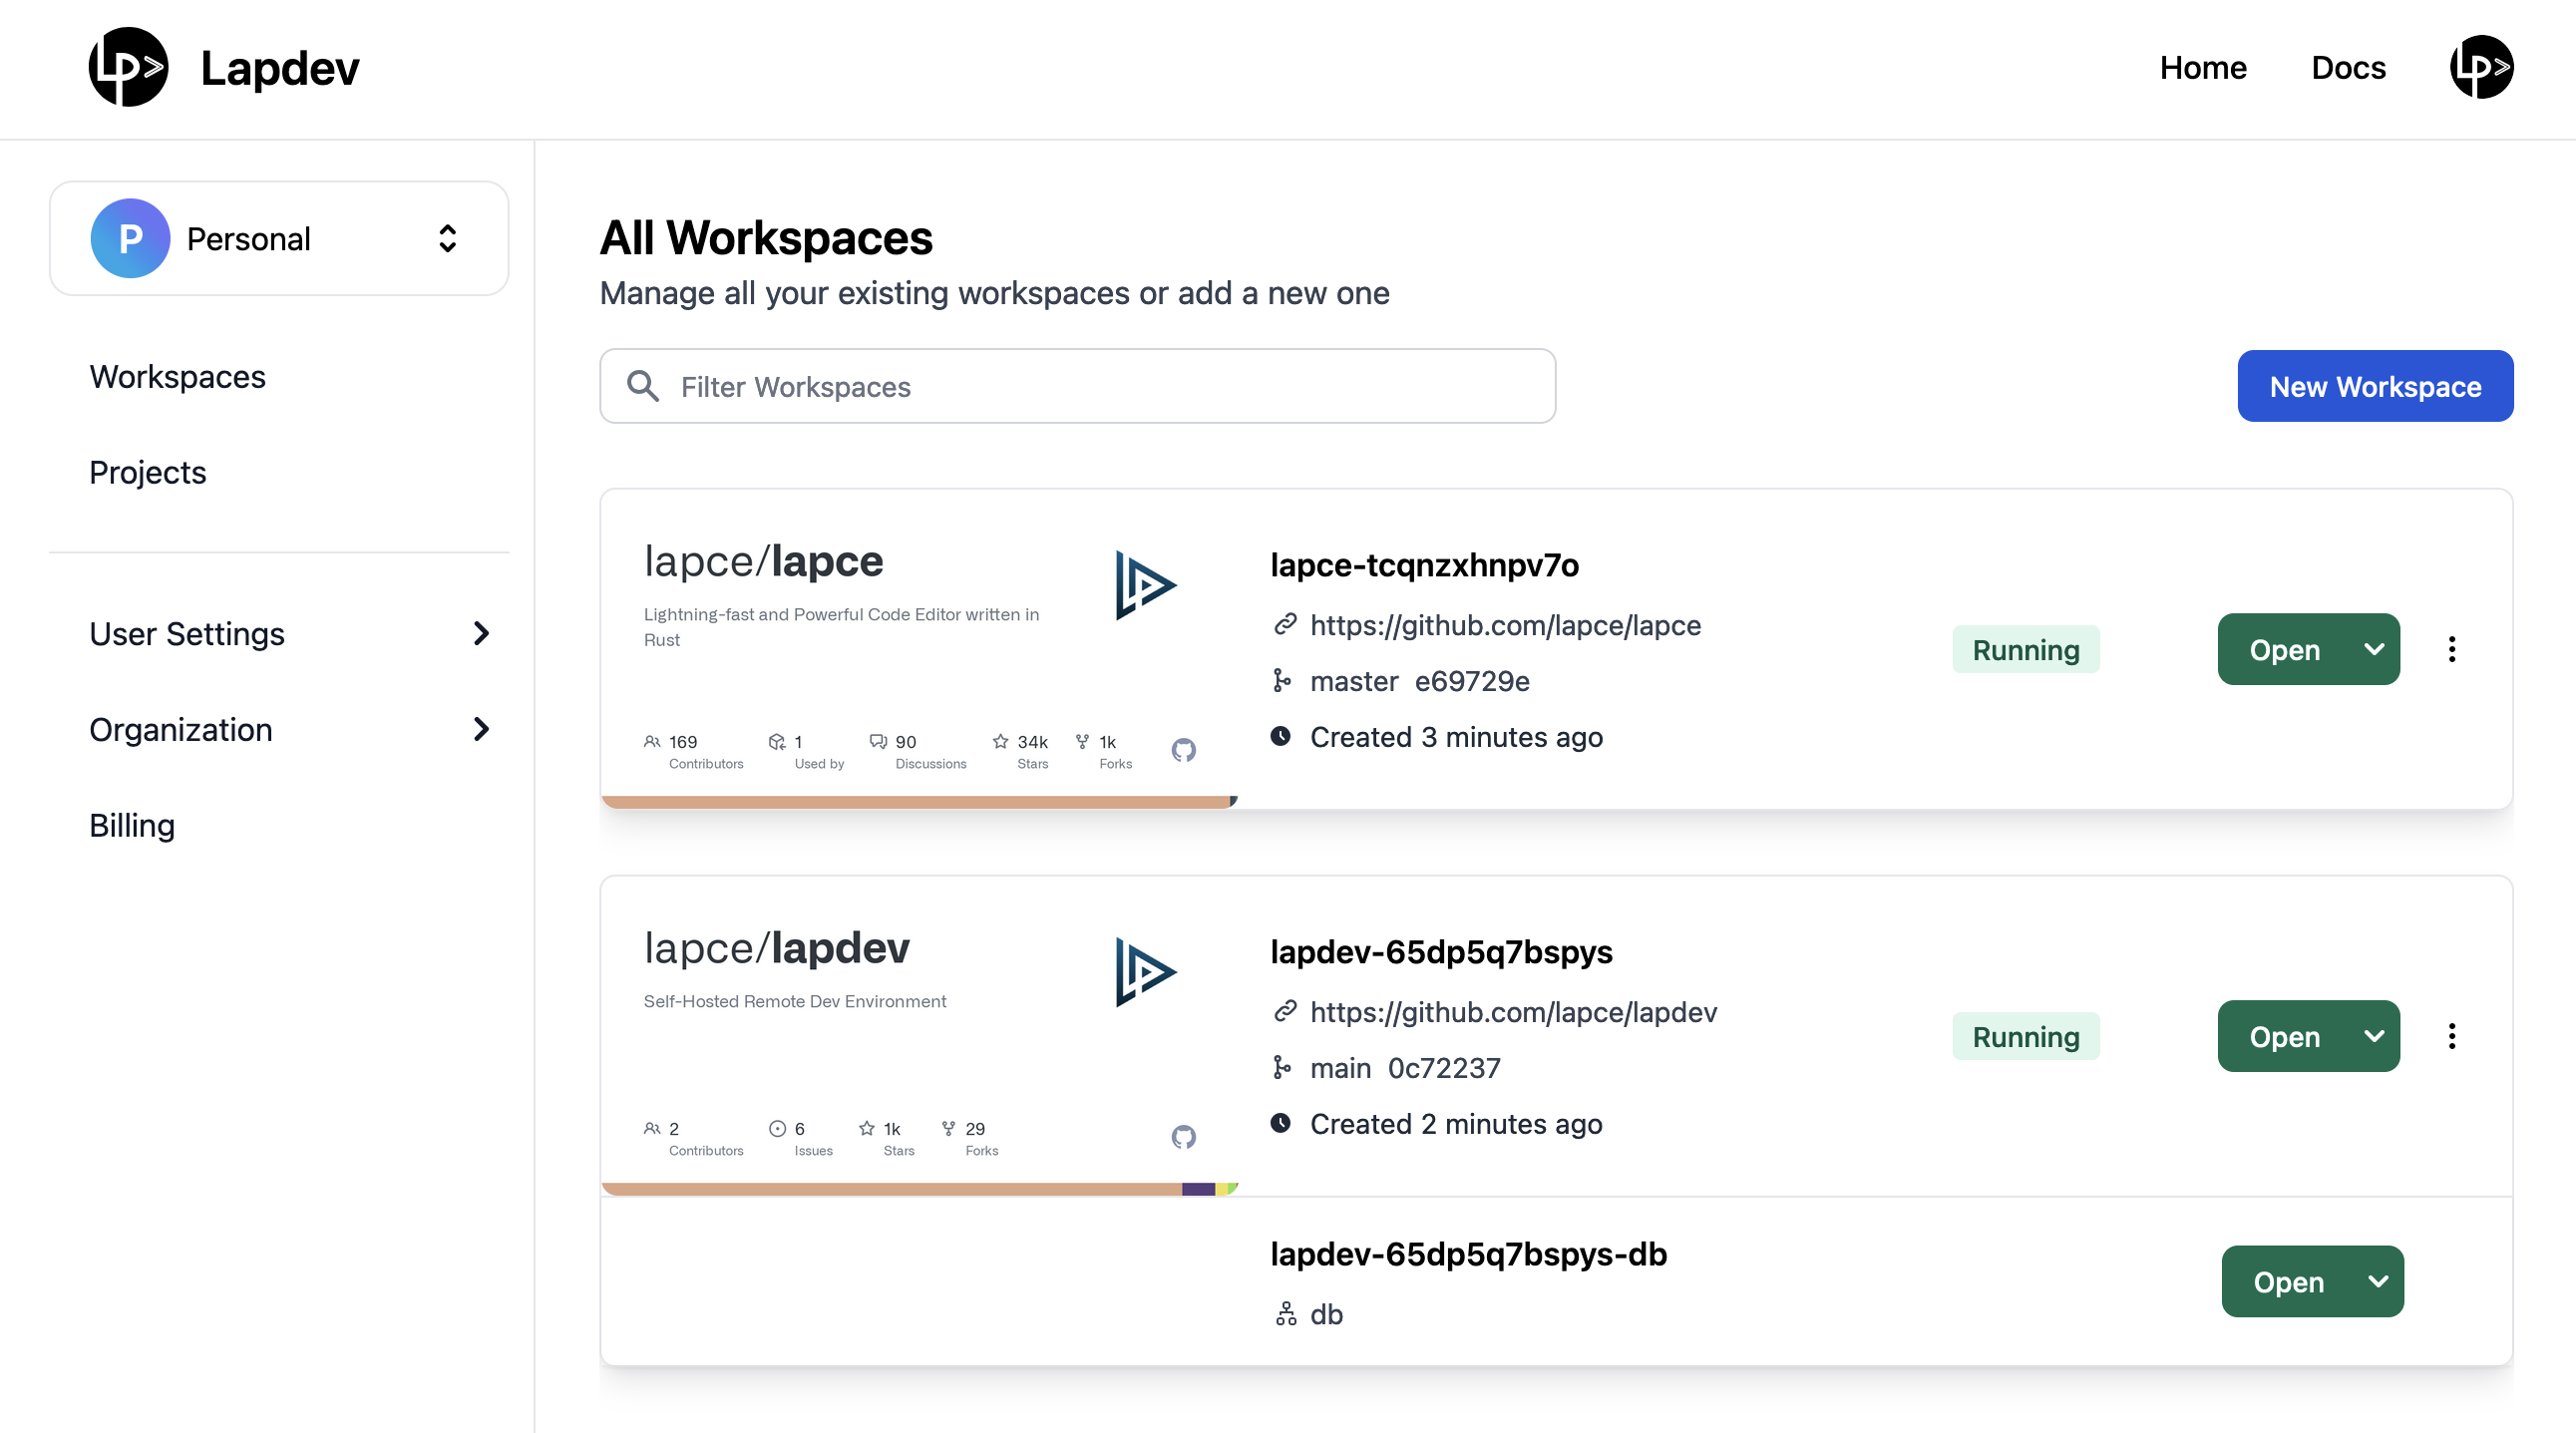Image resolution: width=2576 pixels, height=1433 pixels.
Task: Open Billing in the sidebar
Action: [132, 825]
